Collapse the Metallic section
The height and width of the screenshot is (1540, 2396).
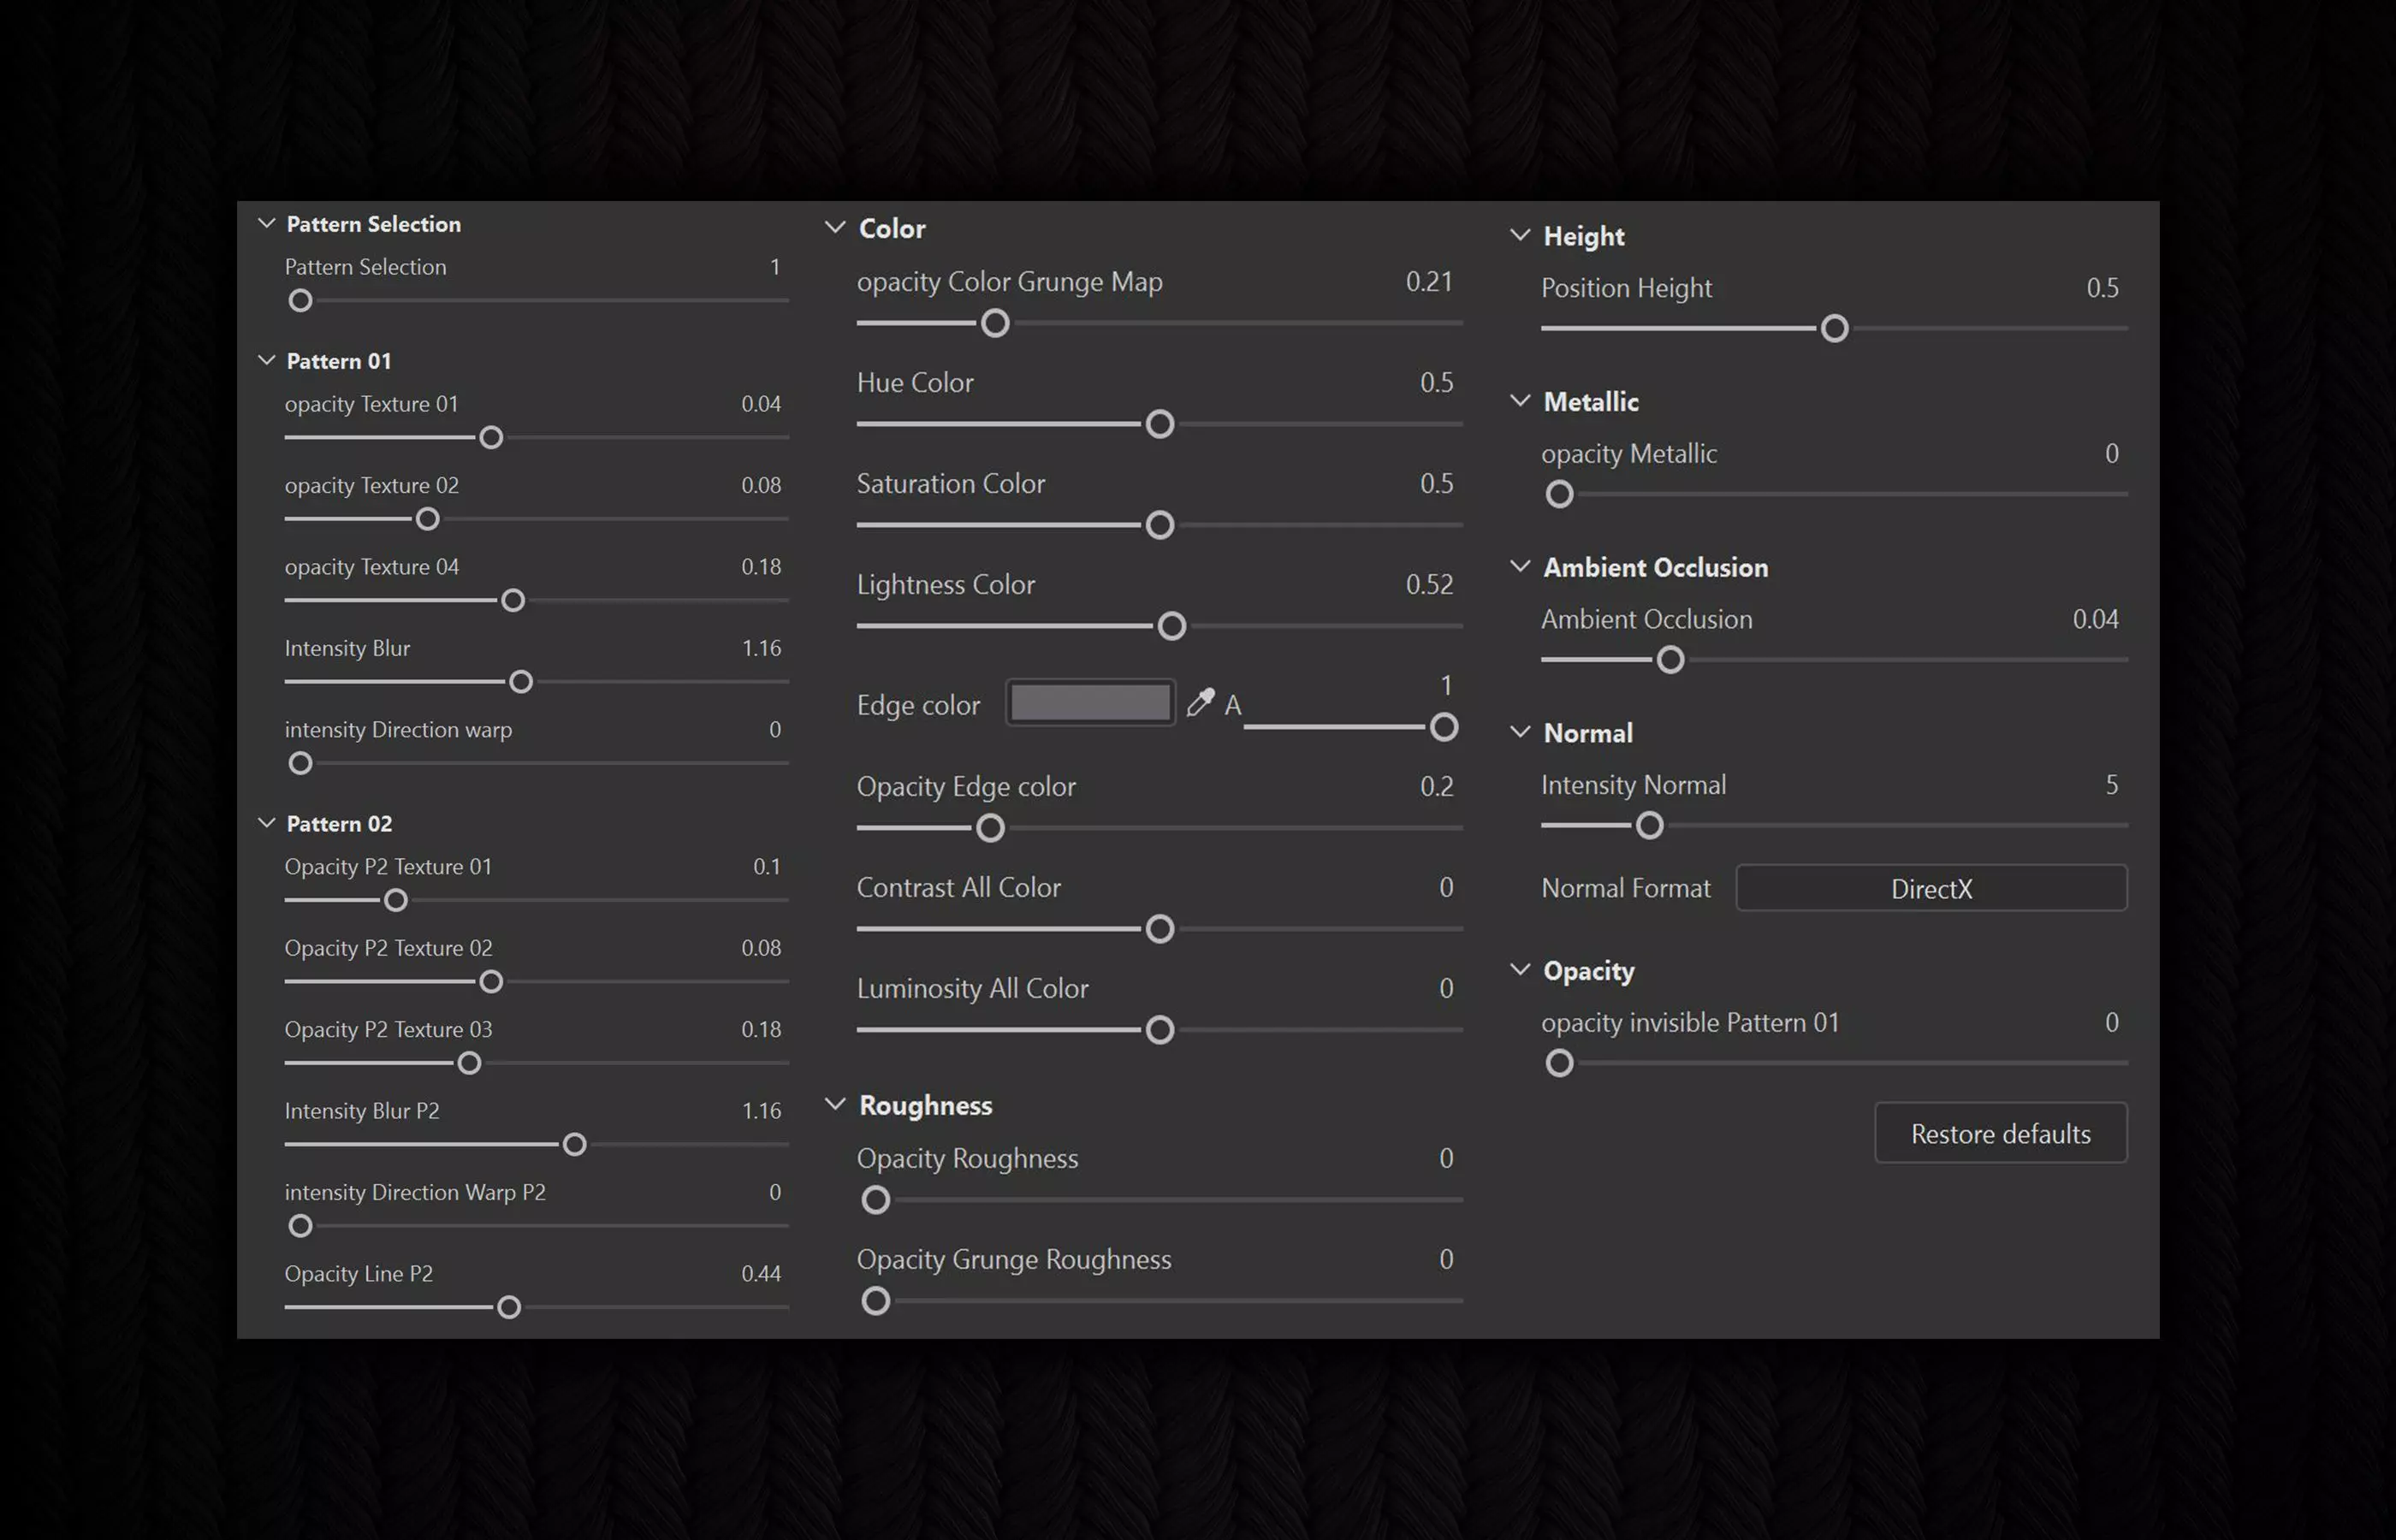(x=1520, y=401)
